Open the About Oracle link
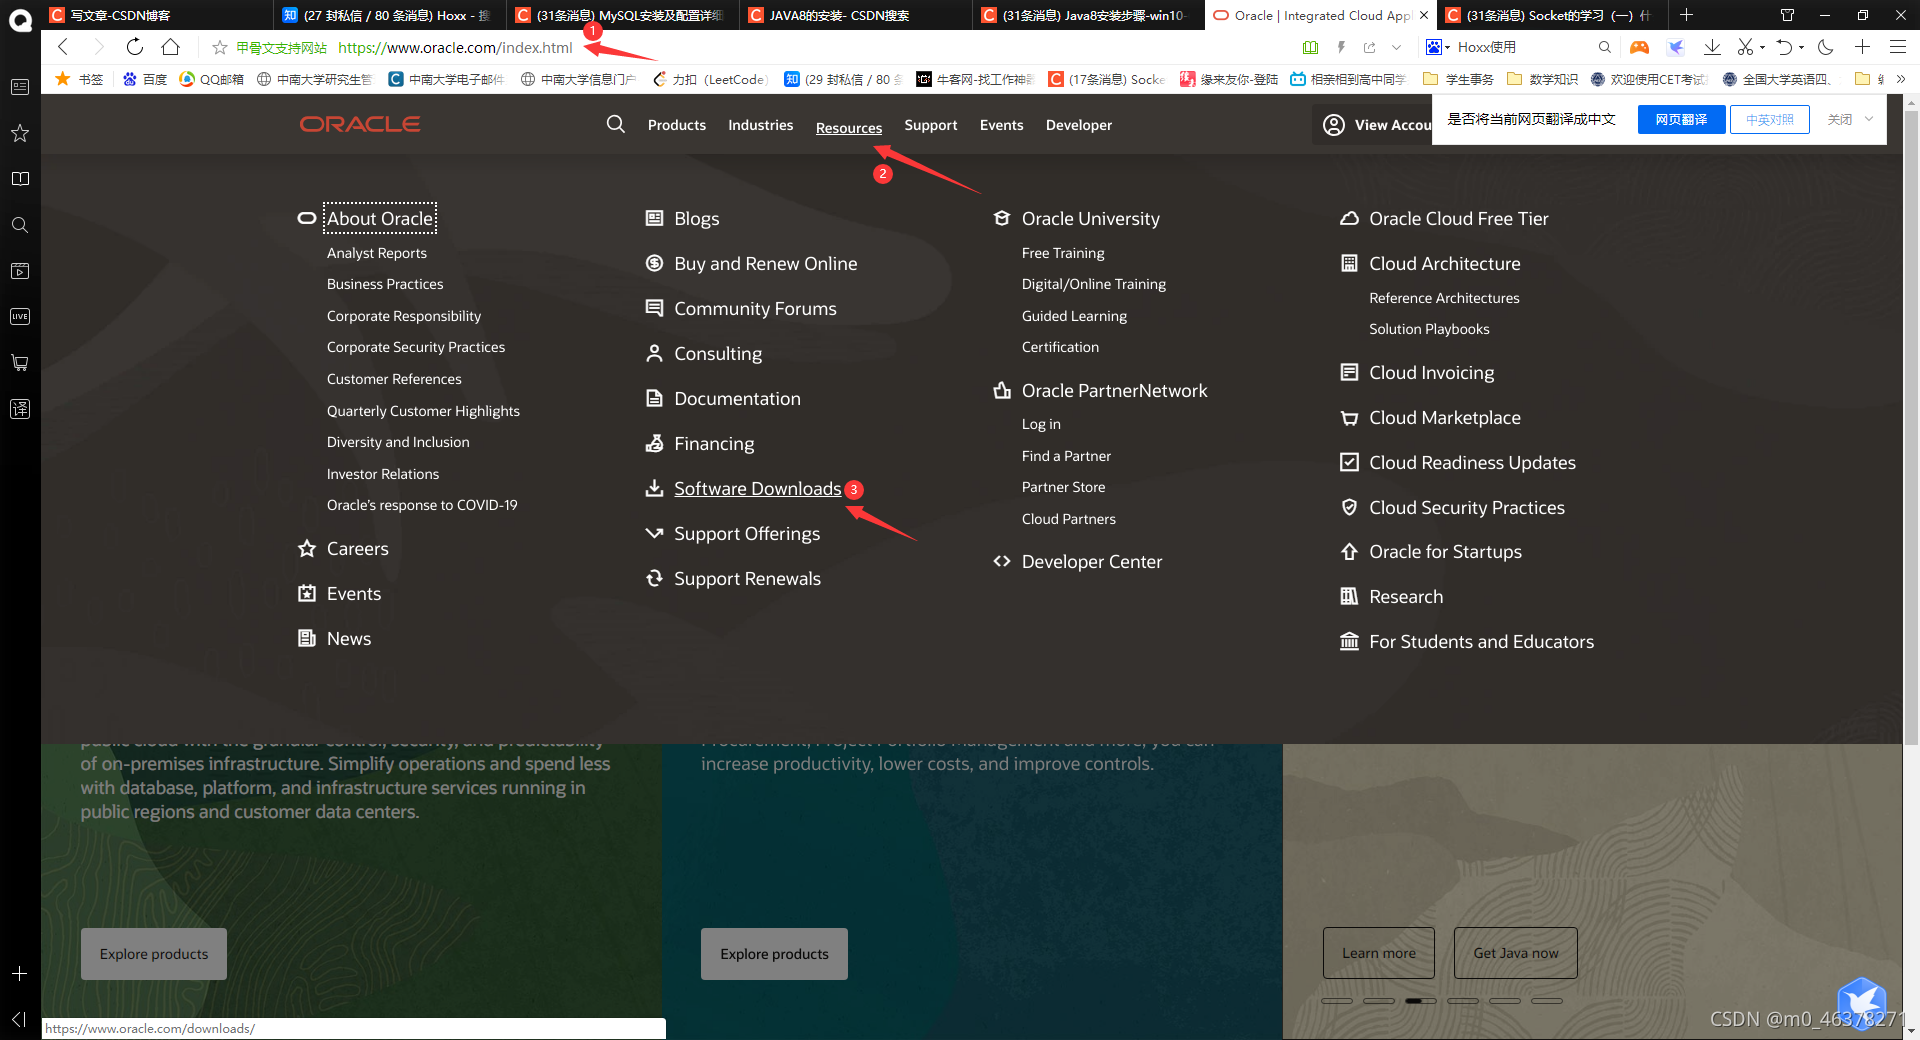1920x1040 pixels. pyautogui.click(x=380, y=218)
